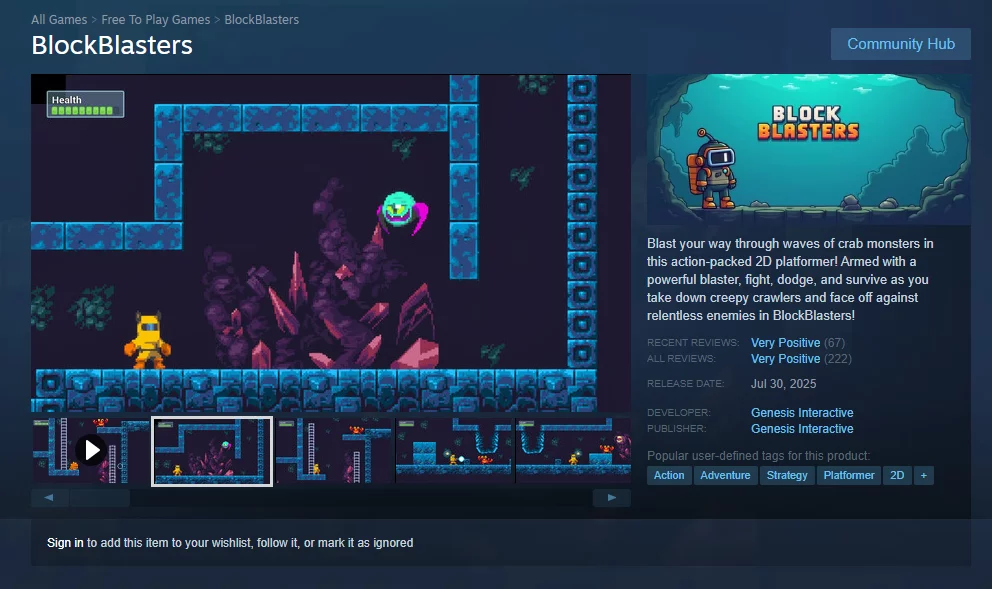Open the large main gameplay screenshot
Viewport: 992px width, 589px height.
click(x=330, y=243)
